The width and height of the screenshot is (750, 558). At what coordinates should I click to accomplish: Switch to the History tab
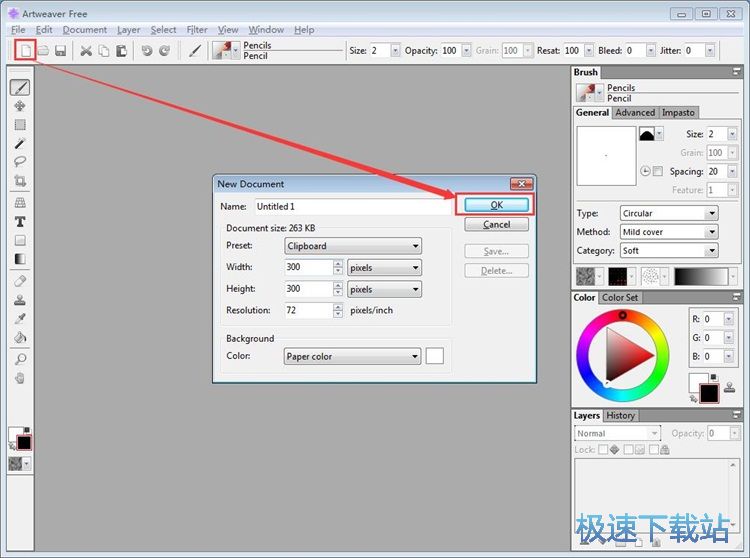coord(620,415)
